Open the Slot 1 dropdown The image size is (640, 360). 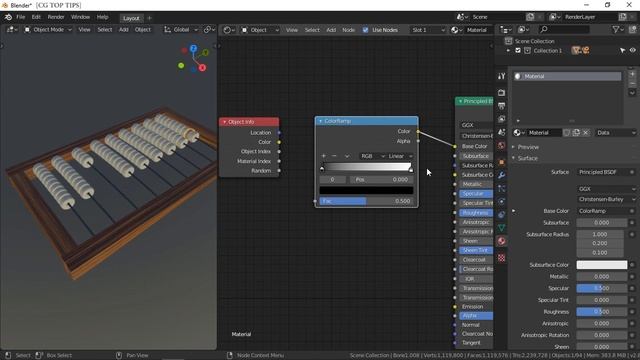pos(428,30)
